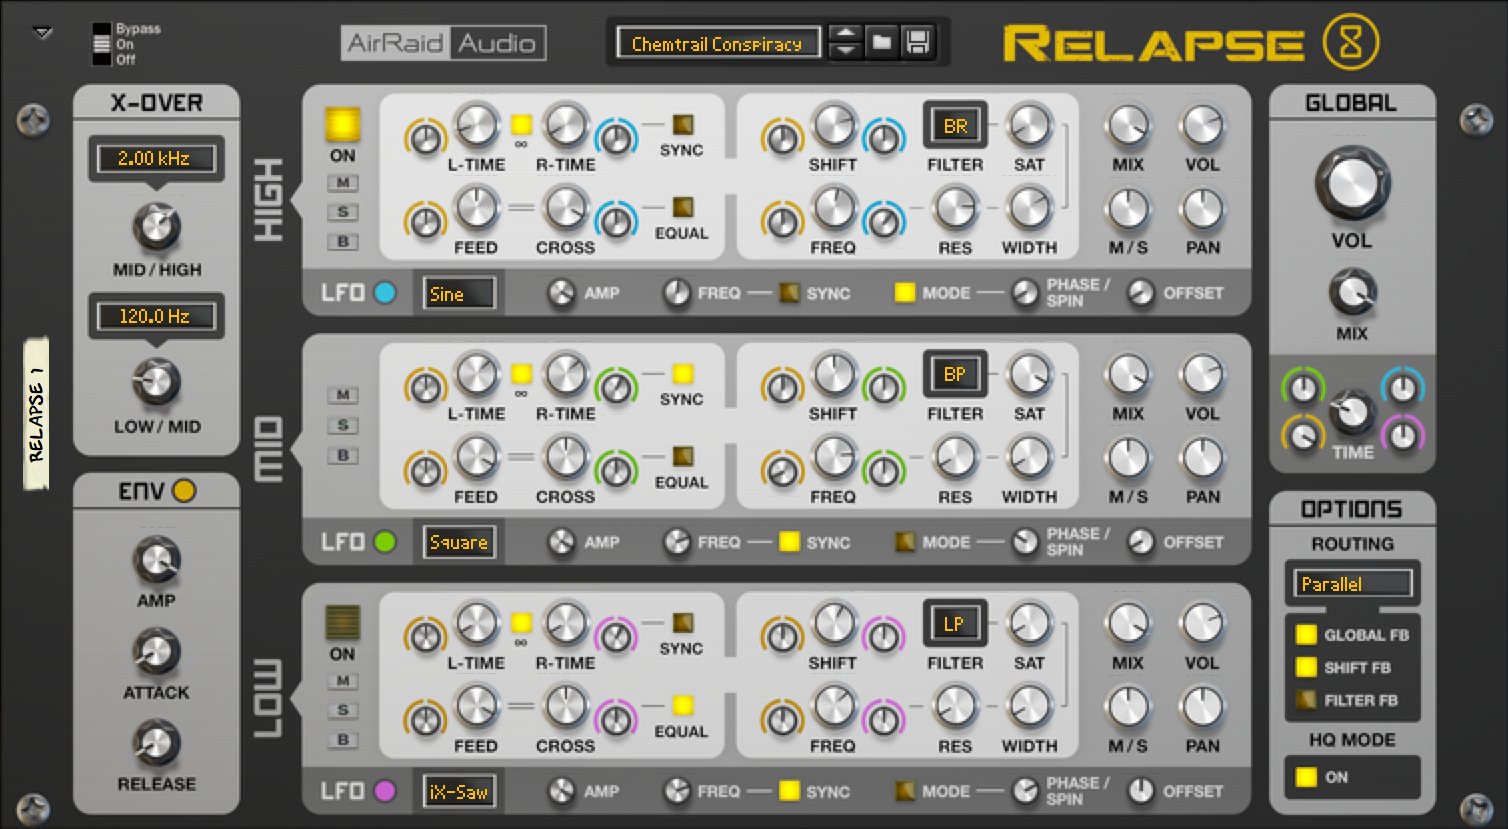Click the HIGH band SHIFT knob
The height and width of the screenshot is (829, 1508).
click(x=832, y=124)
